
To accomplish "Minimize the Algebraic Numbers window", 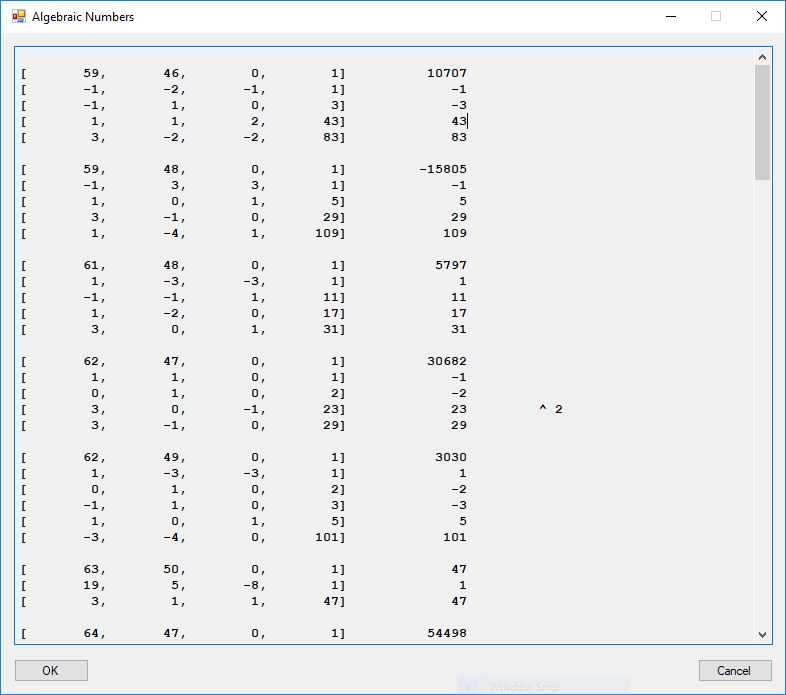I will tap(669, 17).
